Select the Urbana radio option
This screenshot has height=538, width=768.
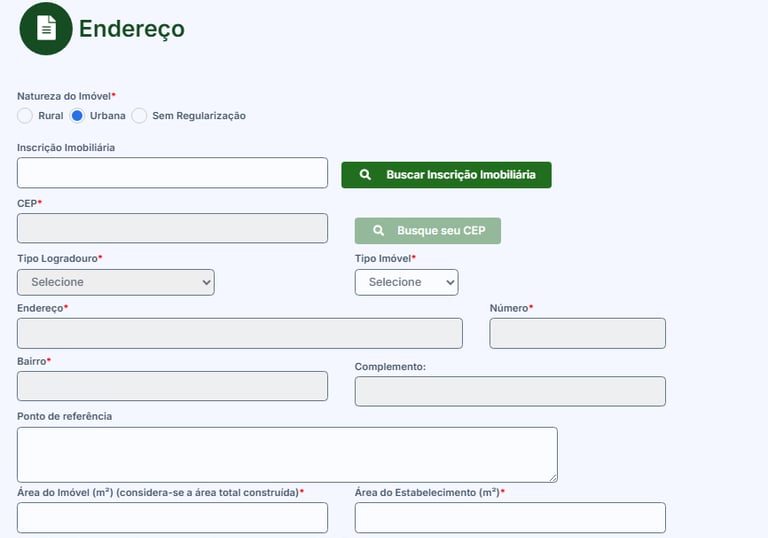point(77,116)
